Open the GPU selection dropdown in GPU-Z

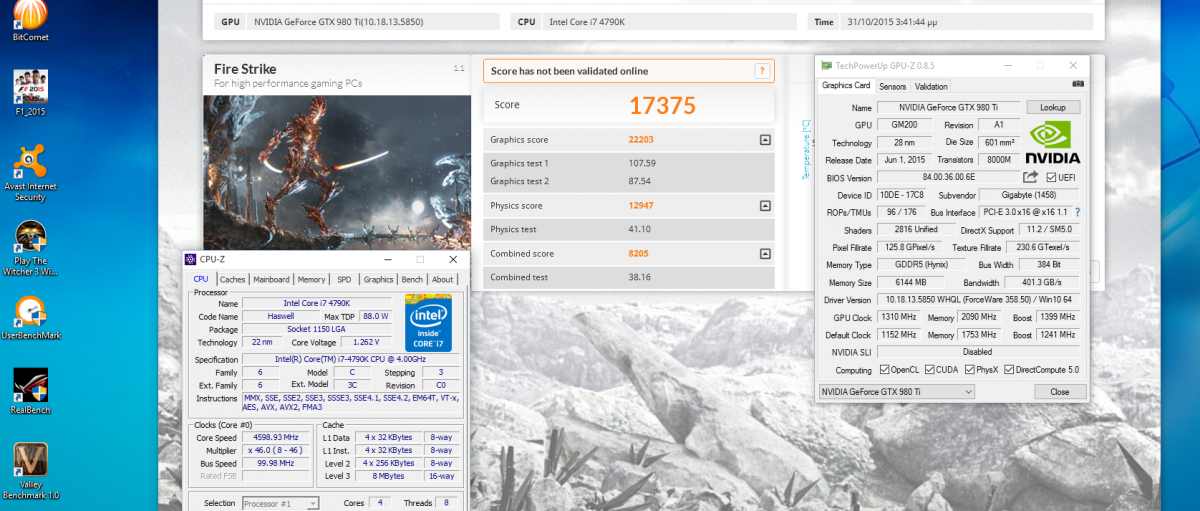tap(896, 392)
